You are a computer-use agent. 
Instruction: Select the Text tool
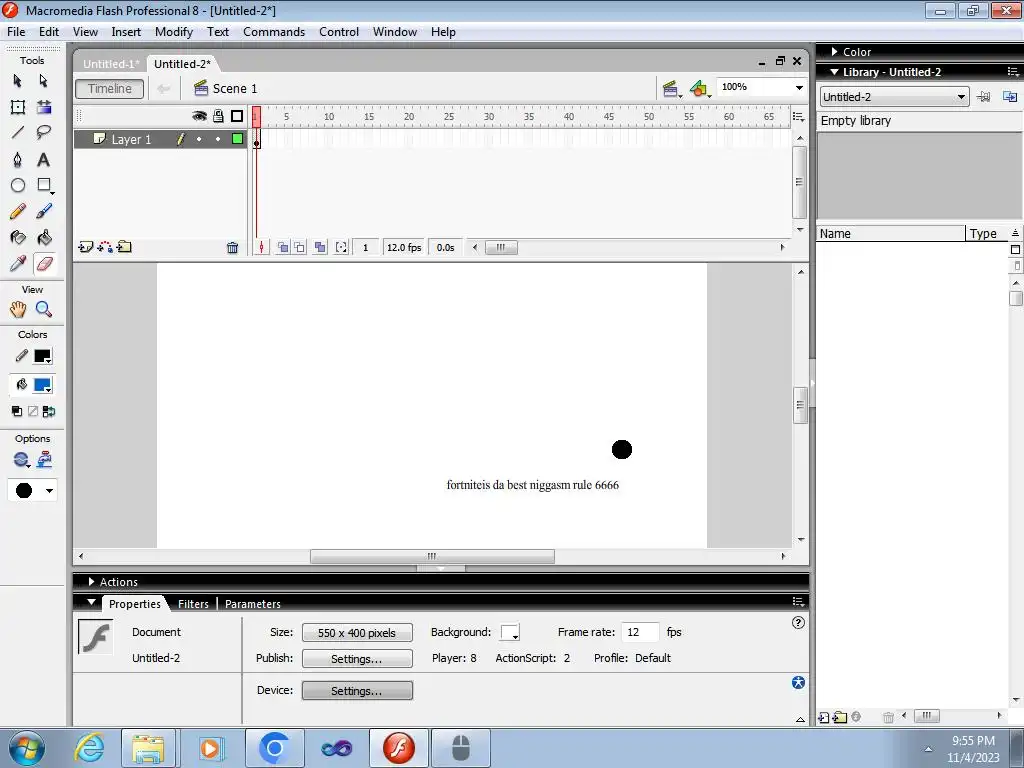(x=44, y=159)
